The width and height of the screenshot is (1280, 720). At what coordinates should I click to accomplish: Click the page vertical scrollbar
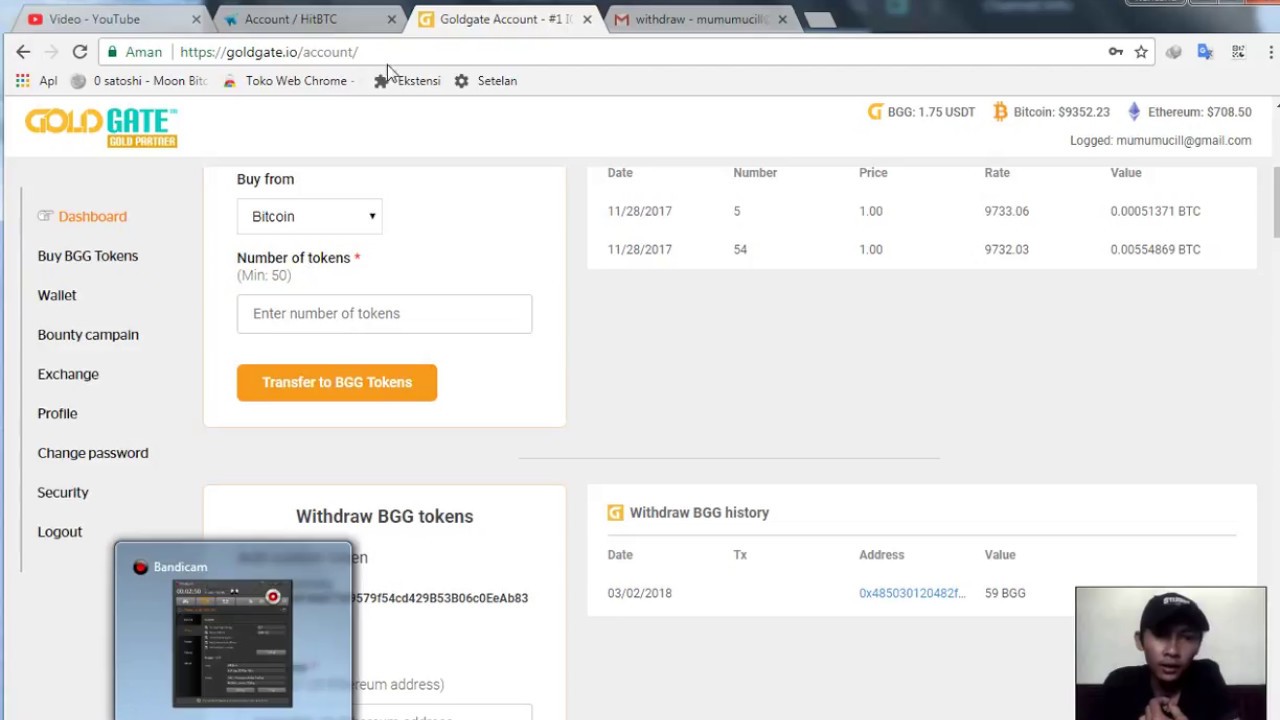(1275, 203)
